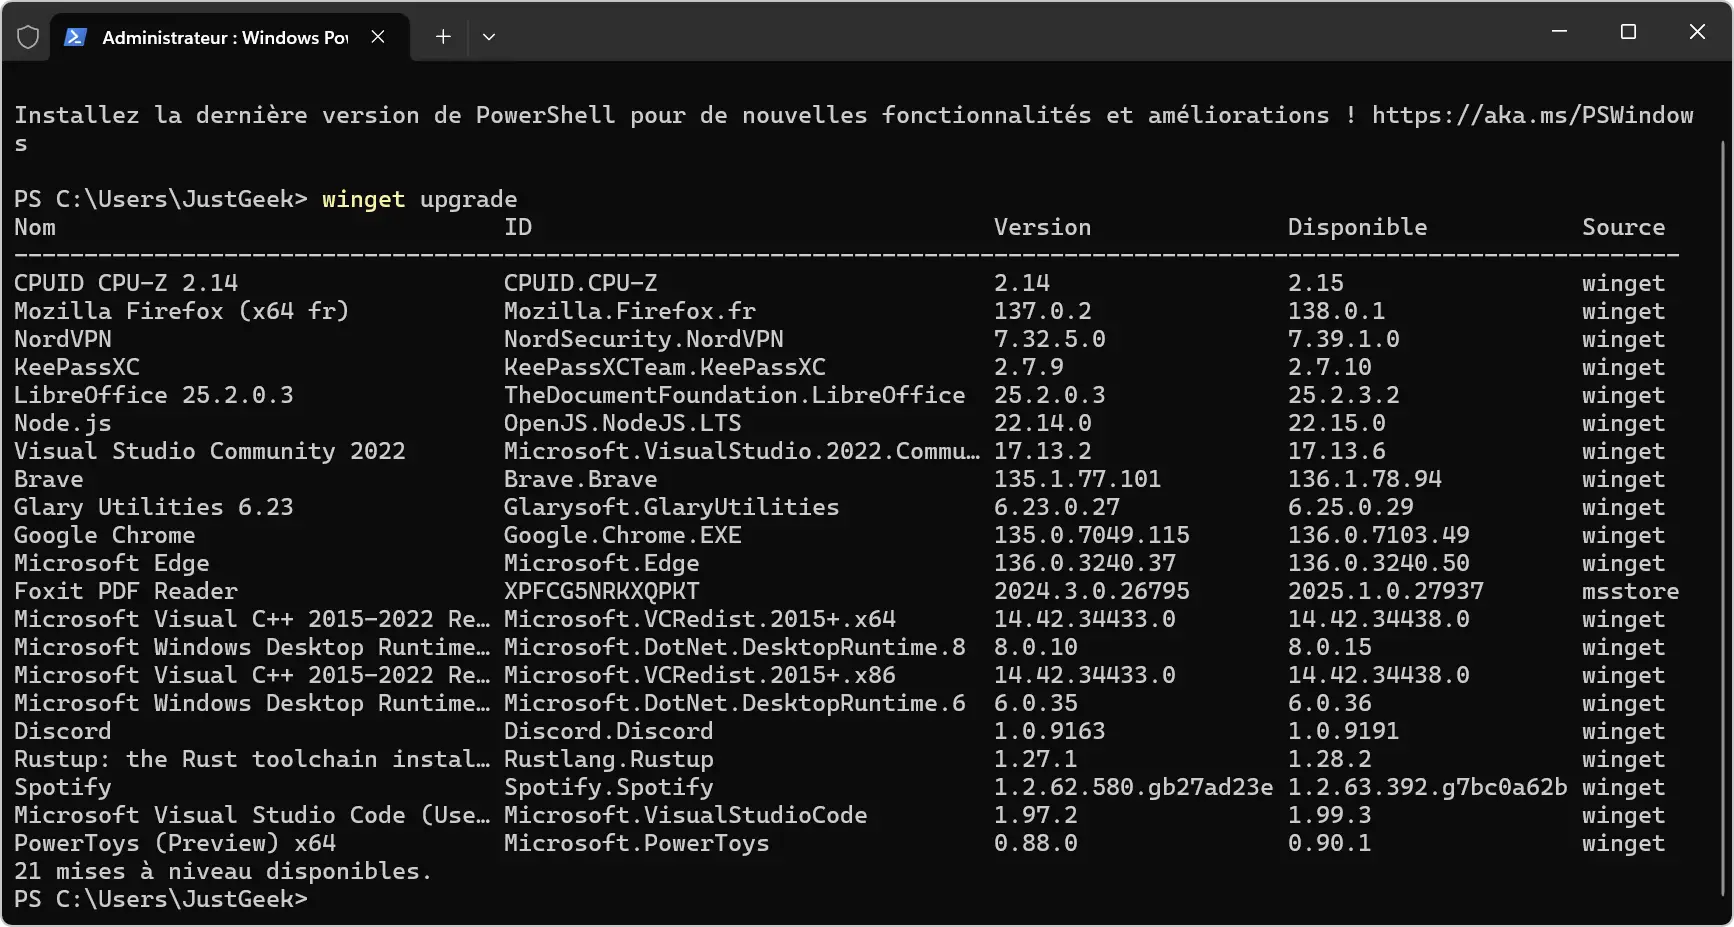
Task: Click the ID 'Rustlang.Rustup'
Action: [x=609, y=759]
